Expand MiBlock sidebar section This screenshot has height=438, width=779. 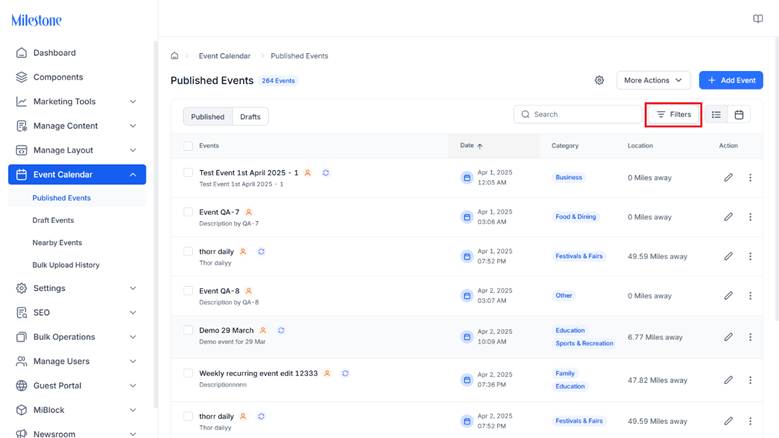[77, 410]
